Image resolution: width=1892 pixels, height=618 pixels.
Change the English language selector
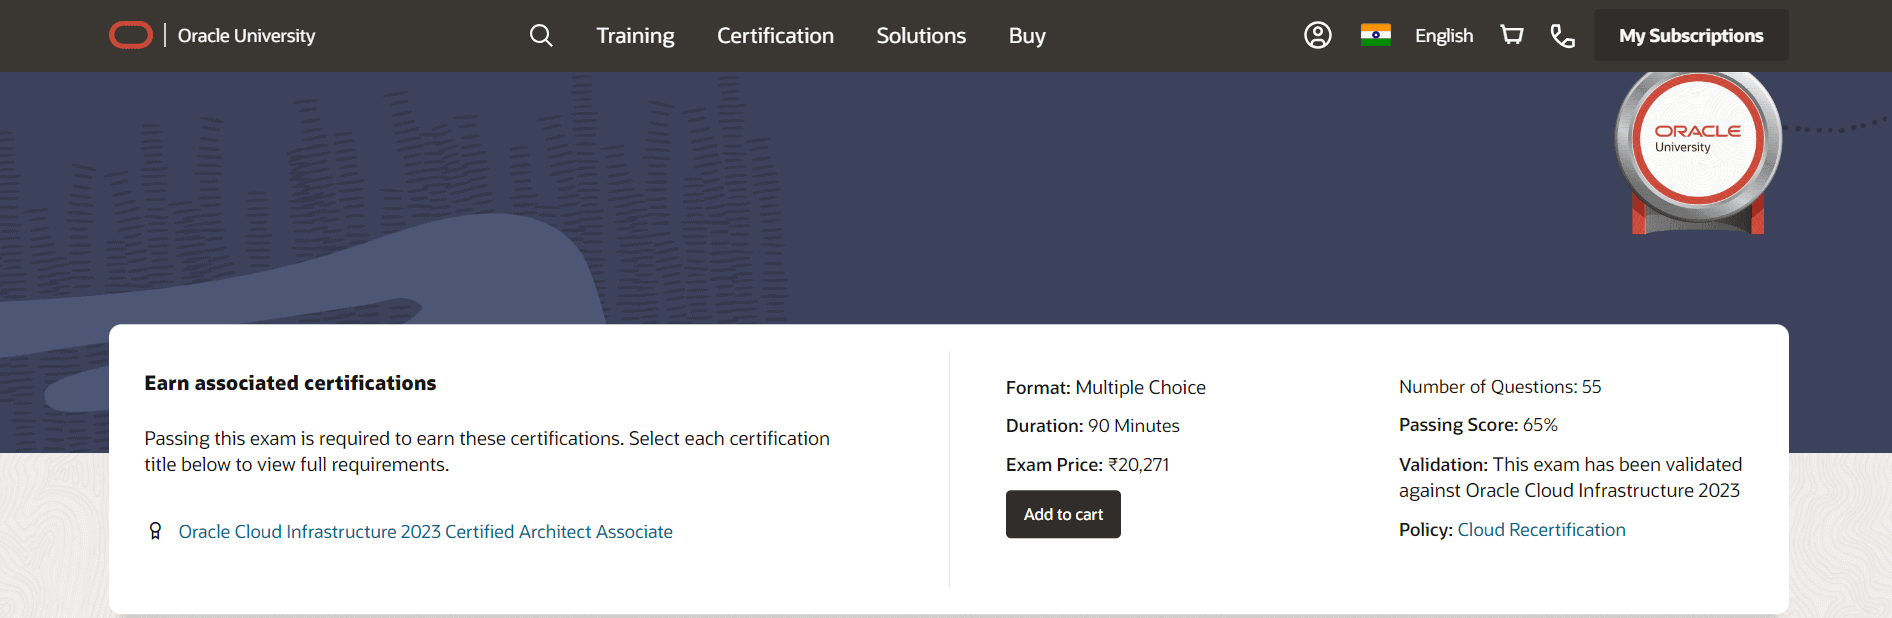point(1443,36)
